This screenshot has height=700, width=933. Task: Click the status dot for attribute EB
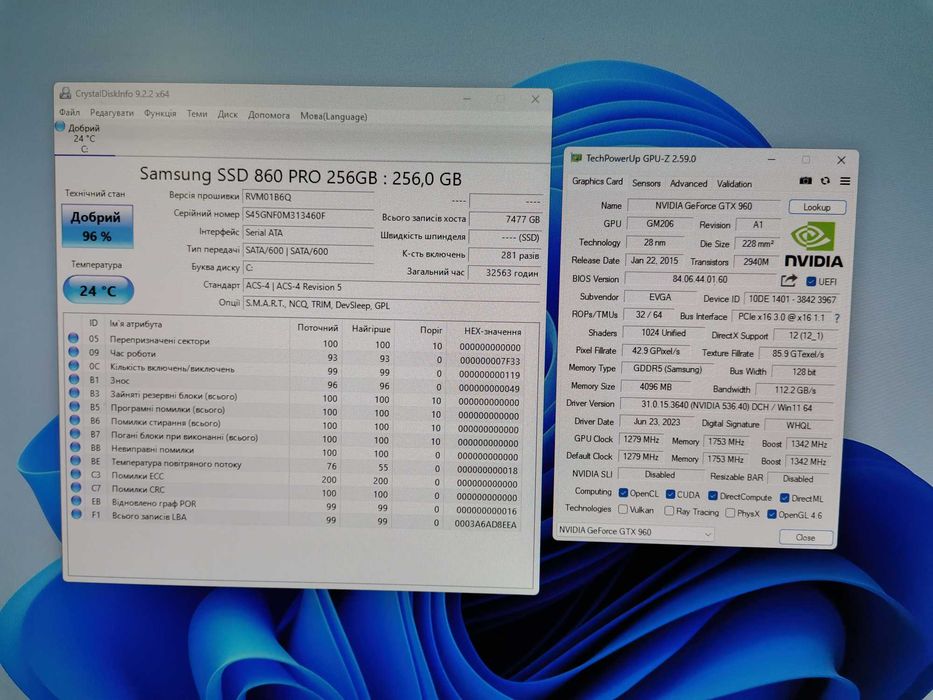[76, 501]
